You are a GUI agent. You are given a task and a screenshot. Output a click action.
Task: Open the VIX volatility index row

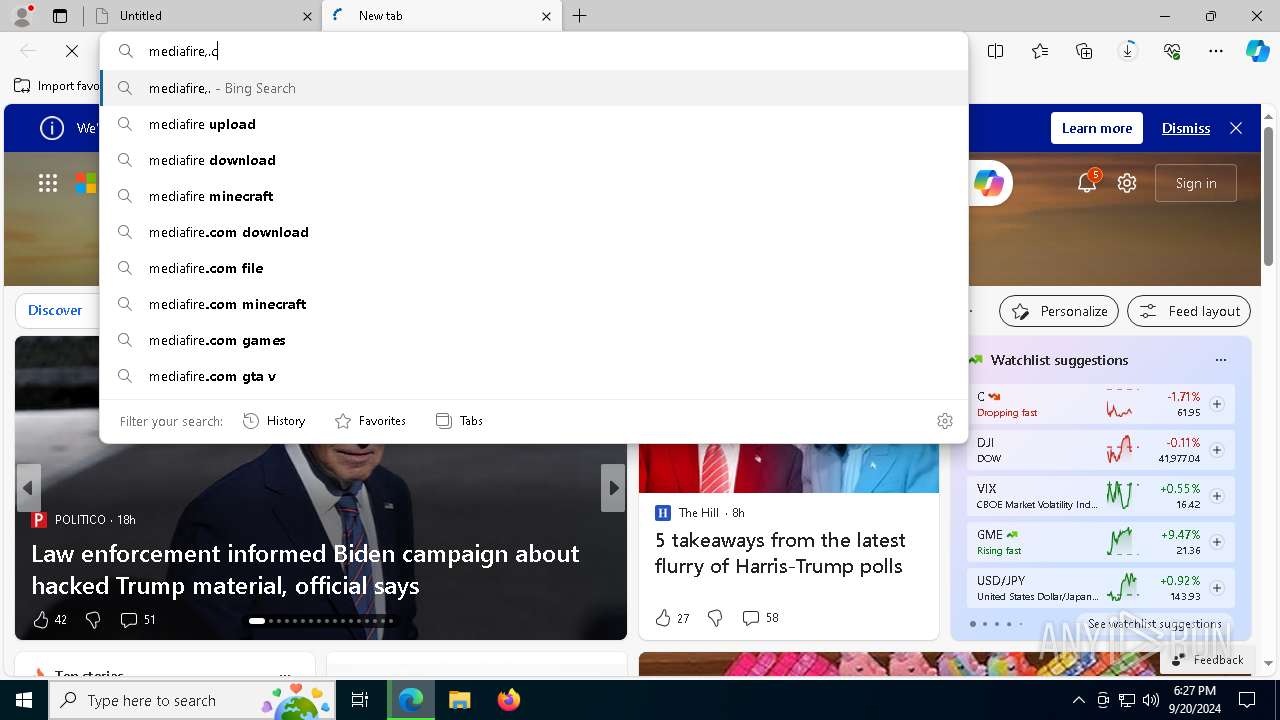pos(1101,496)
